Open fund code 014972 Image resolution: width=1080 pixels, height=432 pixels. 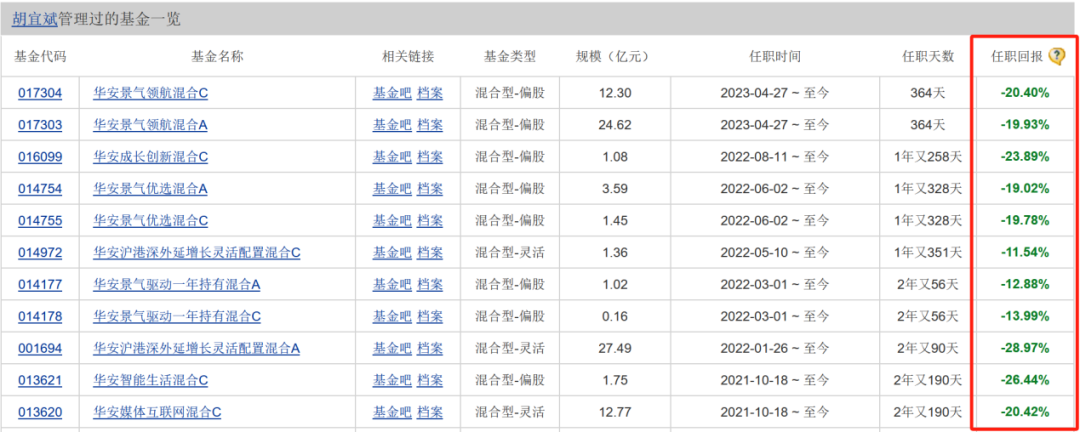(40, 253)
